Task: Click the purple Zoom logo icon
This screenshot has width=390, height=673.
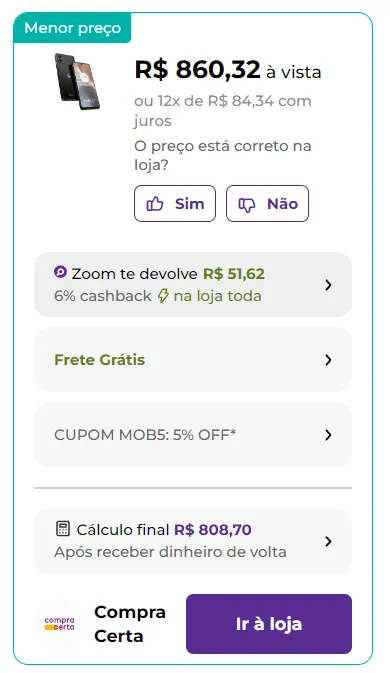Action: [x=60, y=272]
